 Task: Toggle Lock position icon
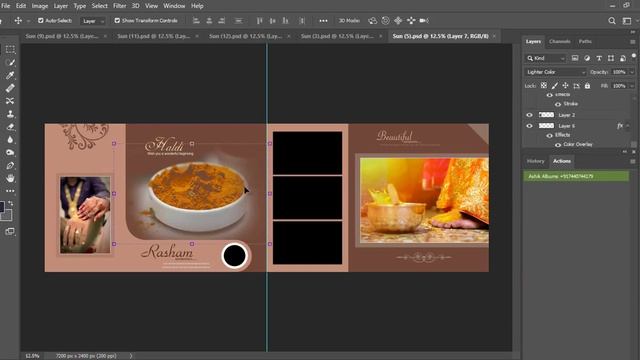click(565, 86)
